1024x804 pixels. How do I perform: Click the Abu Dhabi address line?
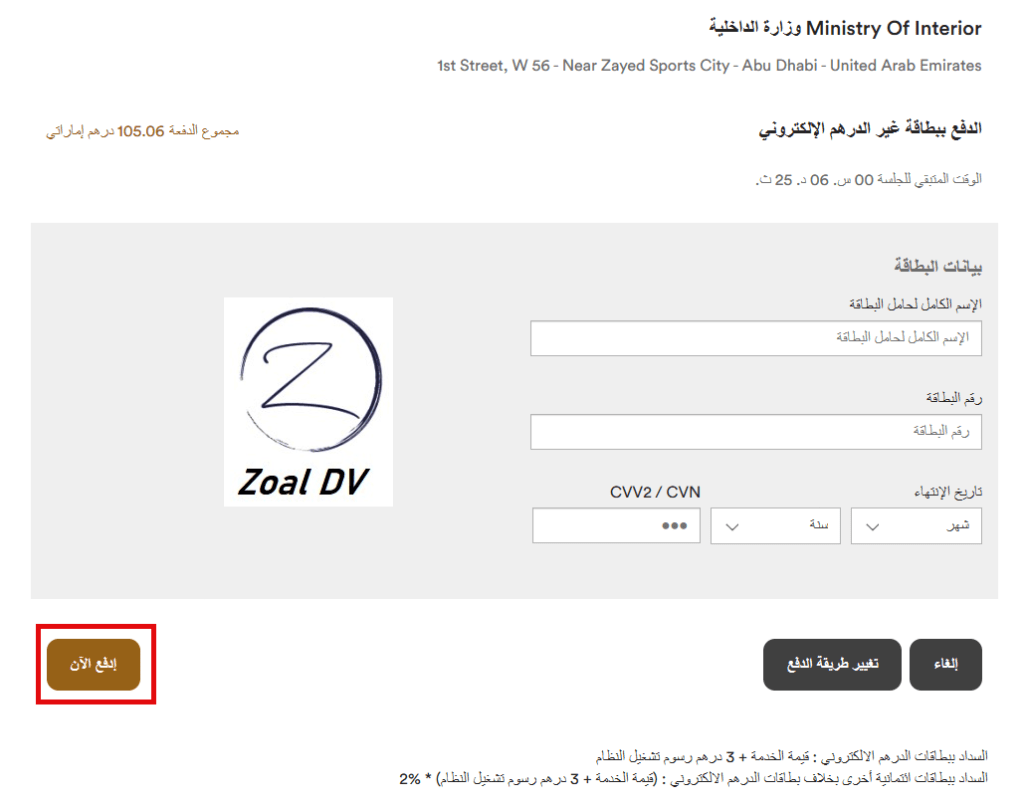click(709, 66)
